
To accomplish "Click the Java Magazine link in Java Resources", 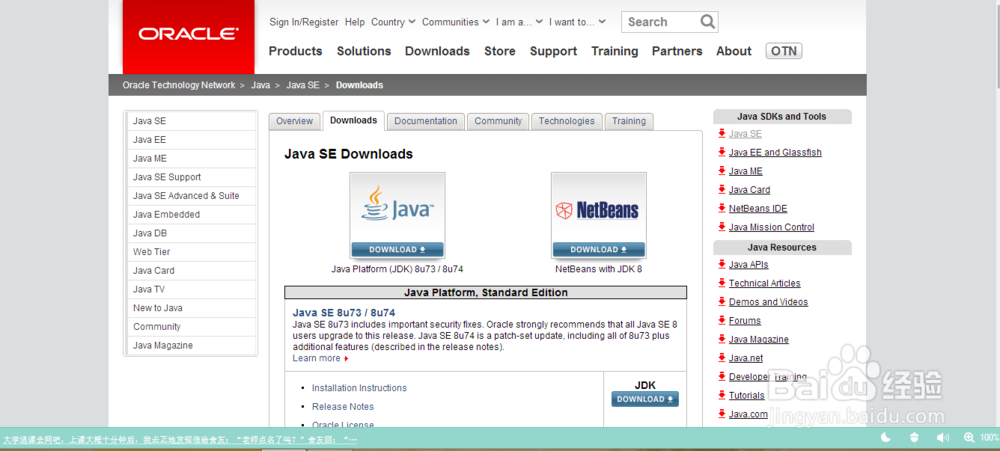I will (x=758, y=339).
